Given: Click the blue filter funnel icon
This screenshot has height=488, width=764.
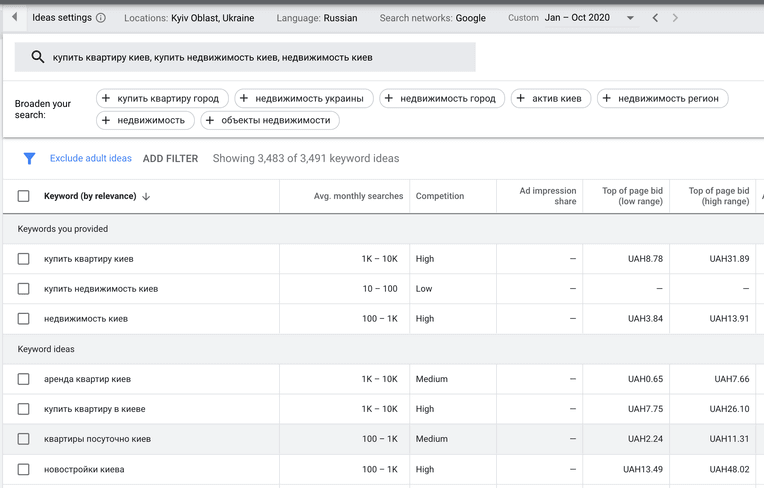Looking at the screenshot, I should pyautogui.click(x=29, y=158).
